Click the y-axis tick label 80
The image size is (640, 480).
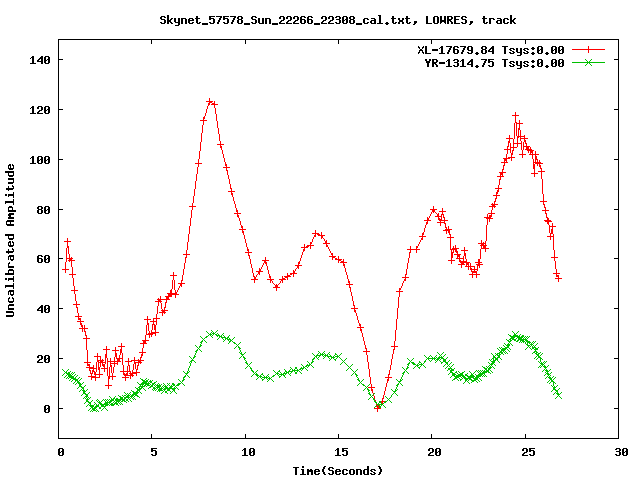(x=44, y=210)
